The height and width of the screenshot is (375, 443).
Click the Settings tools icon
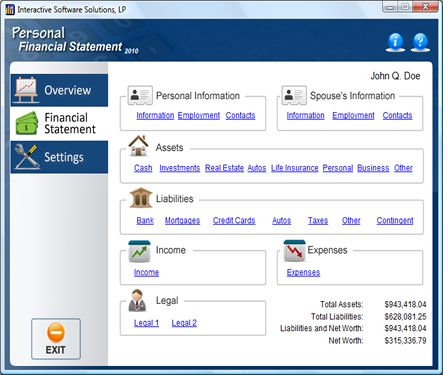27,157
